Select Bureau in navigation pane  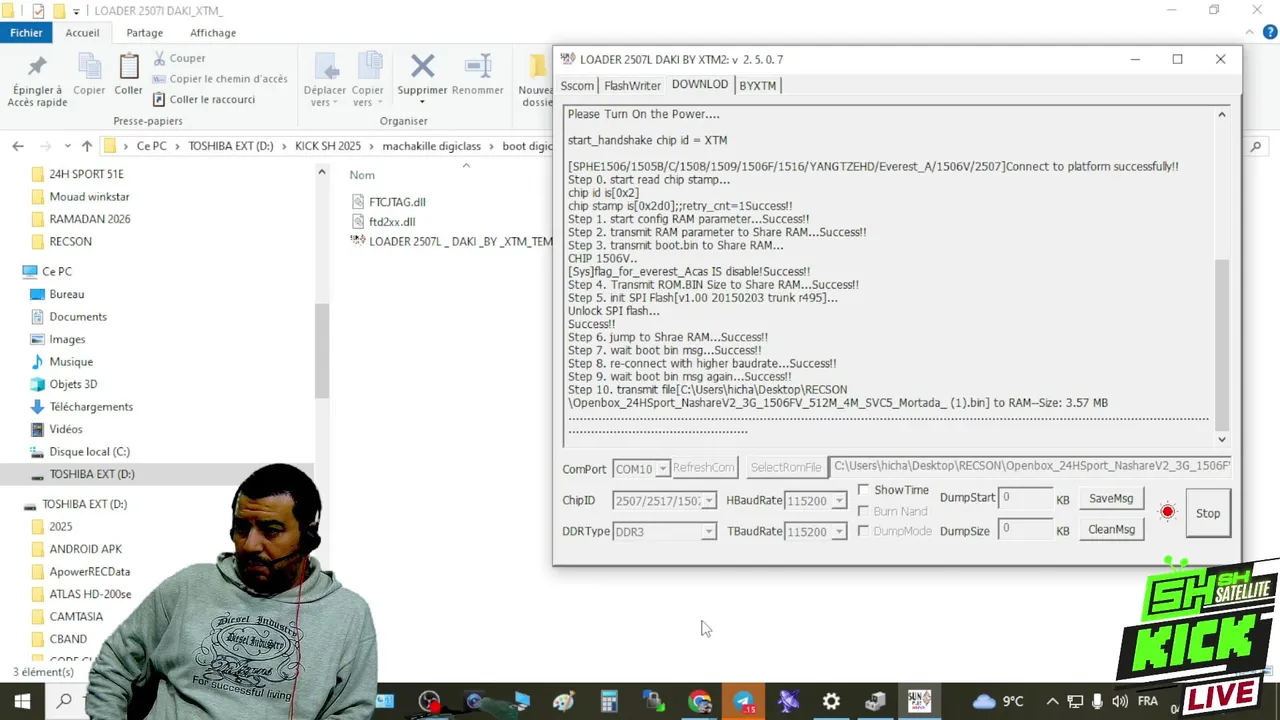(x=67, y=294)
